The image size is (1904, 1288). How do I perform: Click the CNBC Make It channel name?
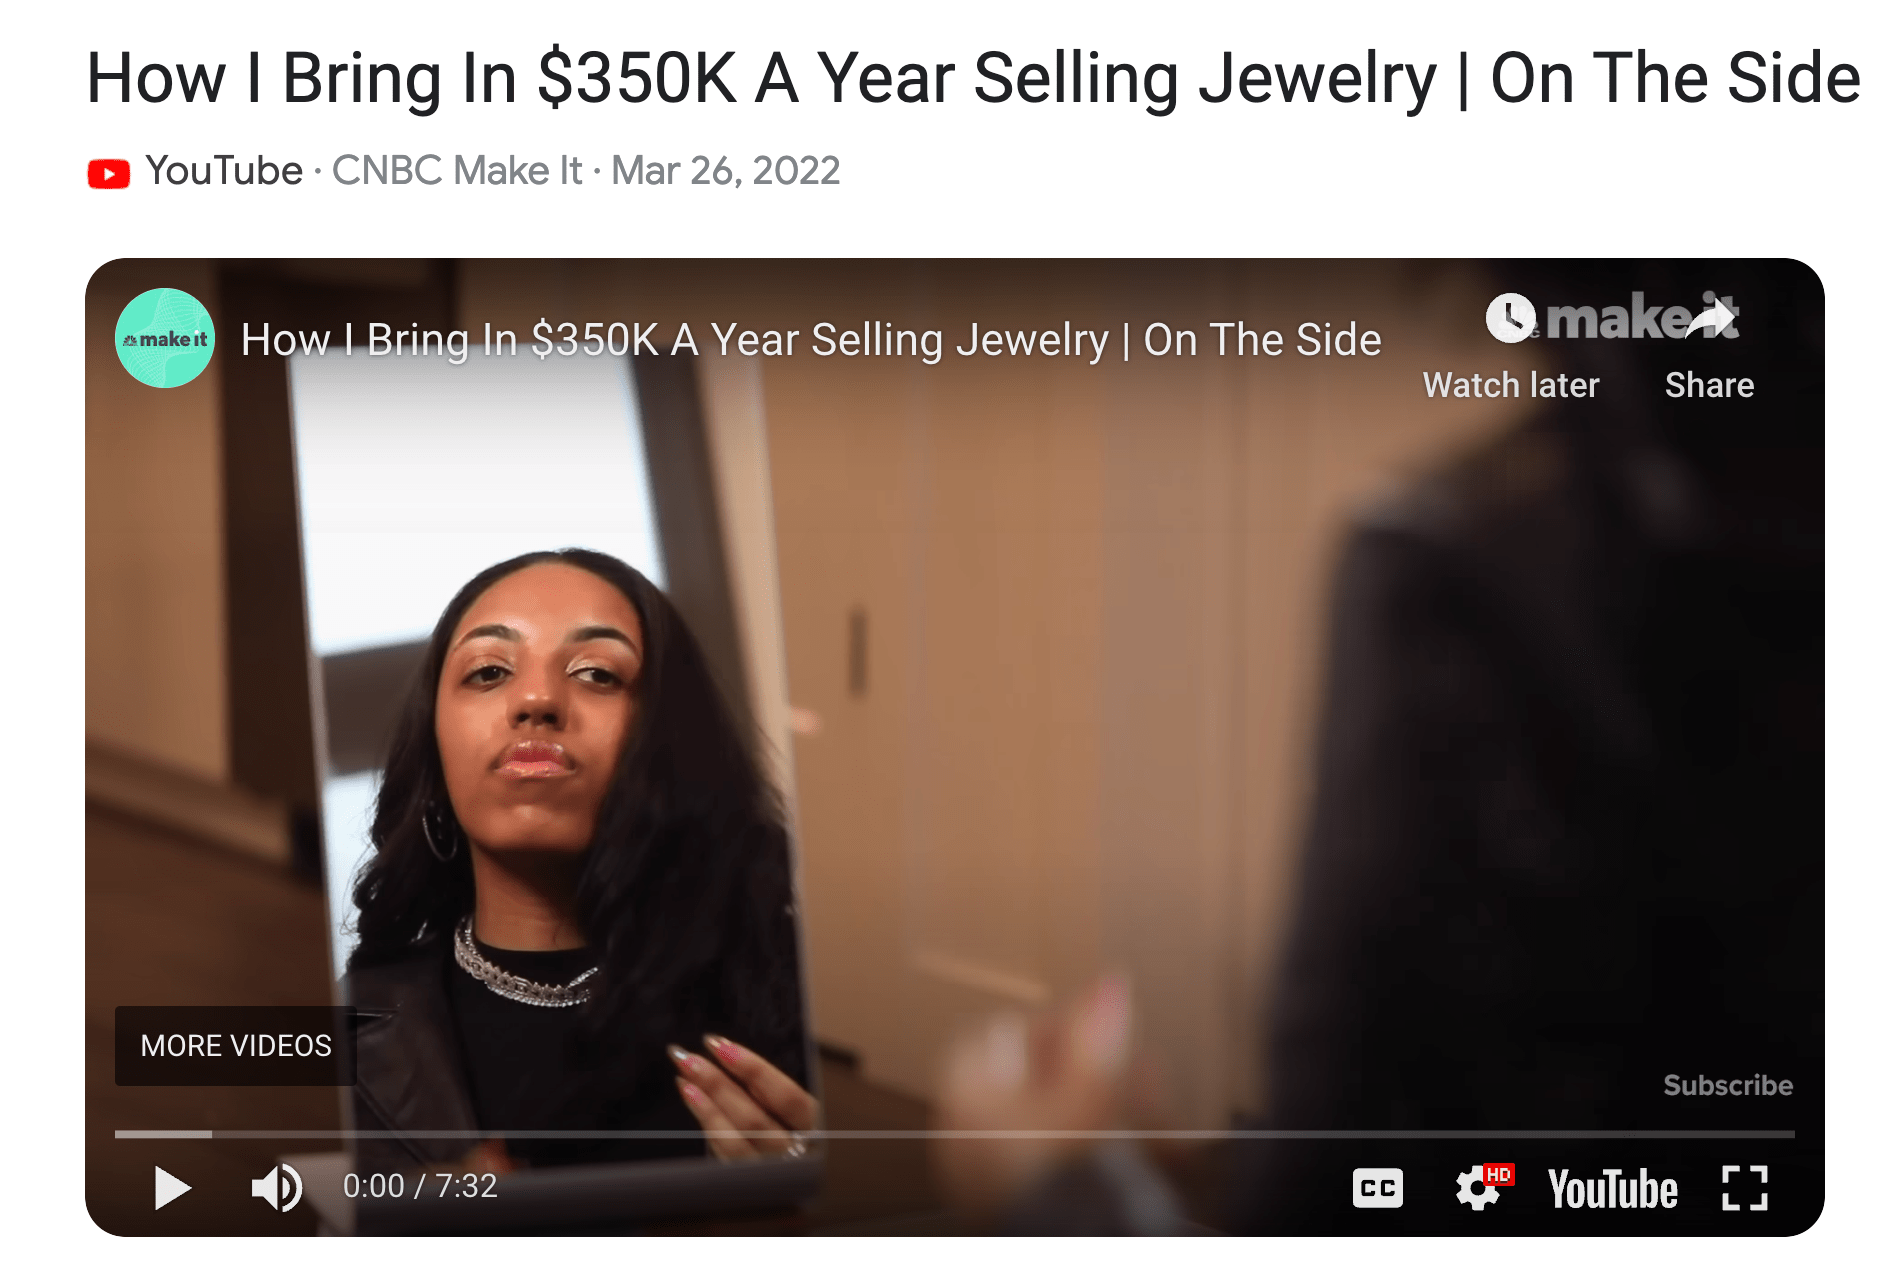tap(457, 171)
